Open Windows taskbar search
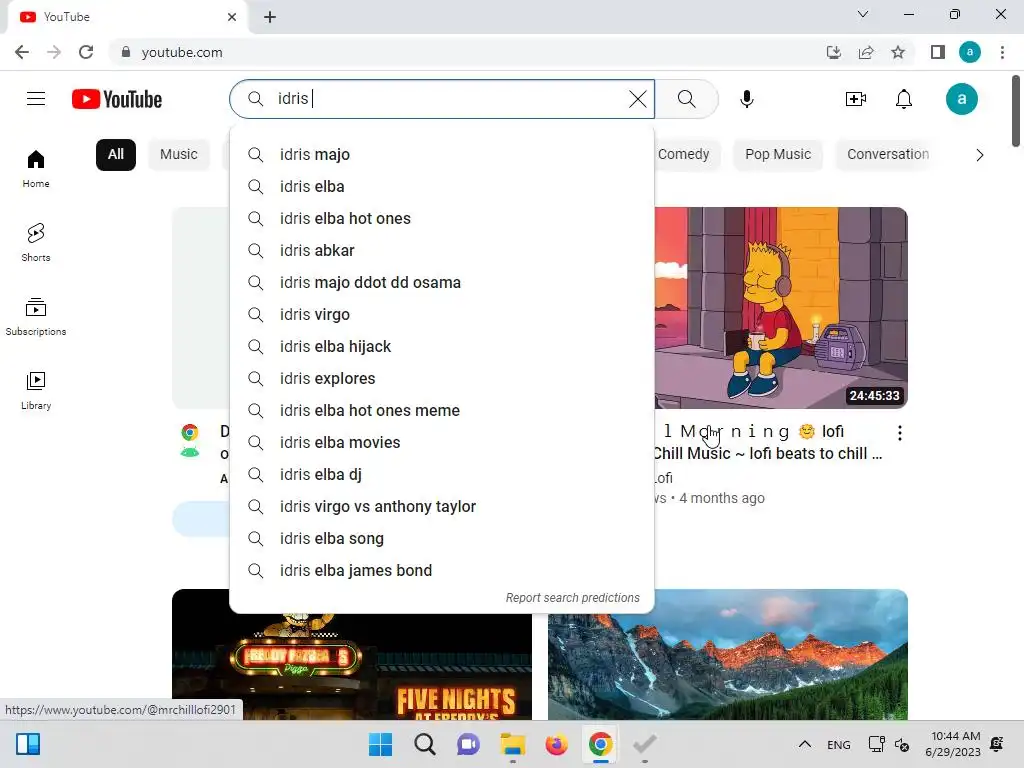Viewport: 1024px width, 768px height. point(424,744)
